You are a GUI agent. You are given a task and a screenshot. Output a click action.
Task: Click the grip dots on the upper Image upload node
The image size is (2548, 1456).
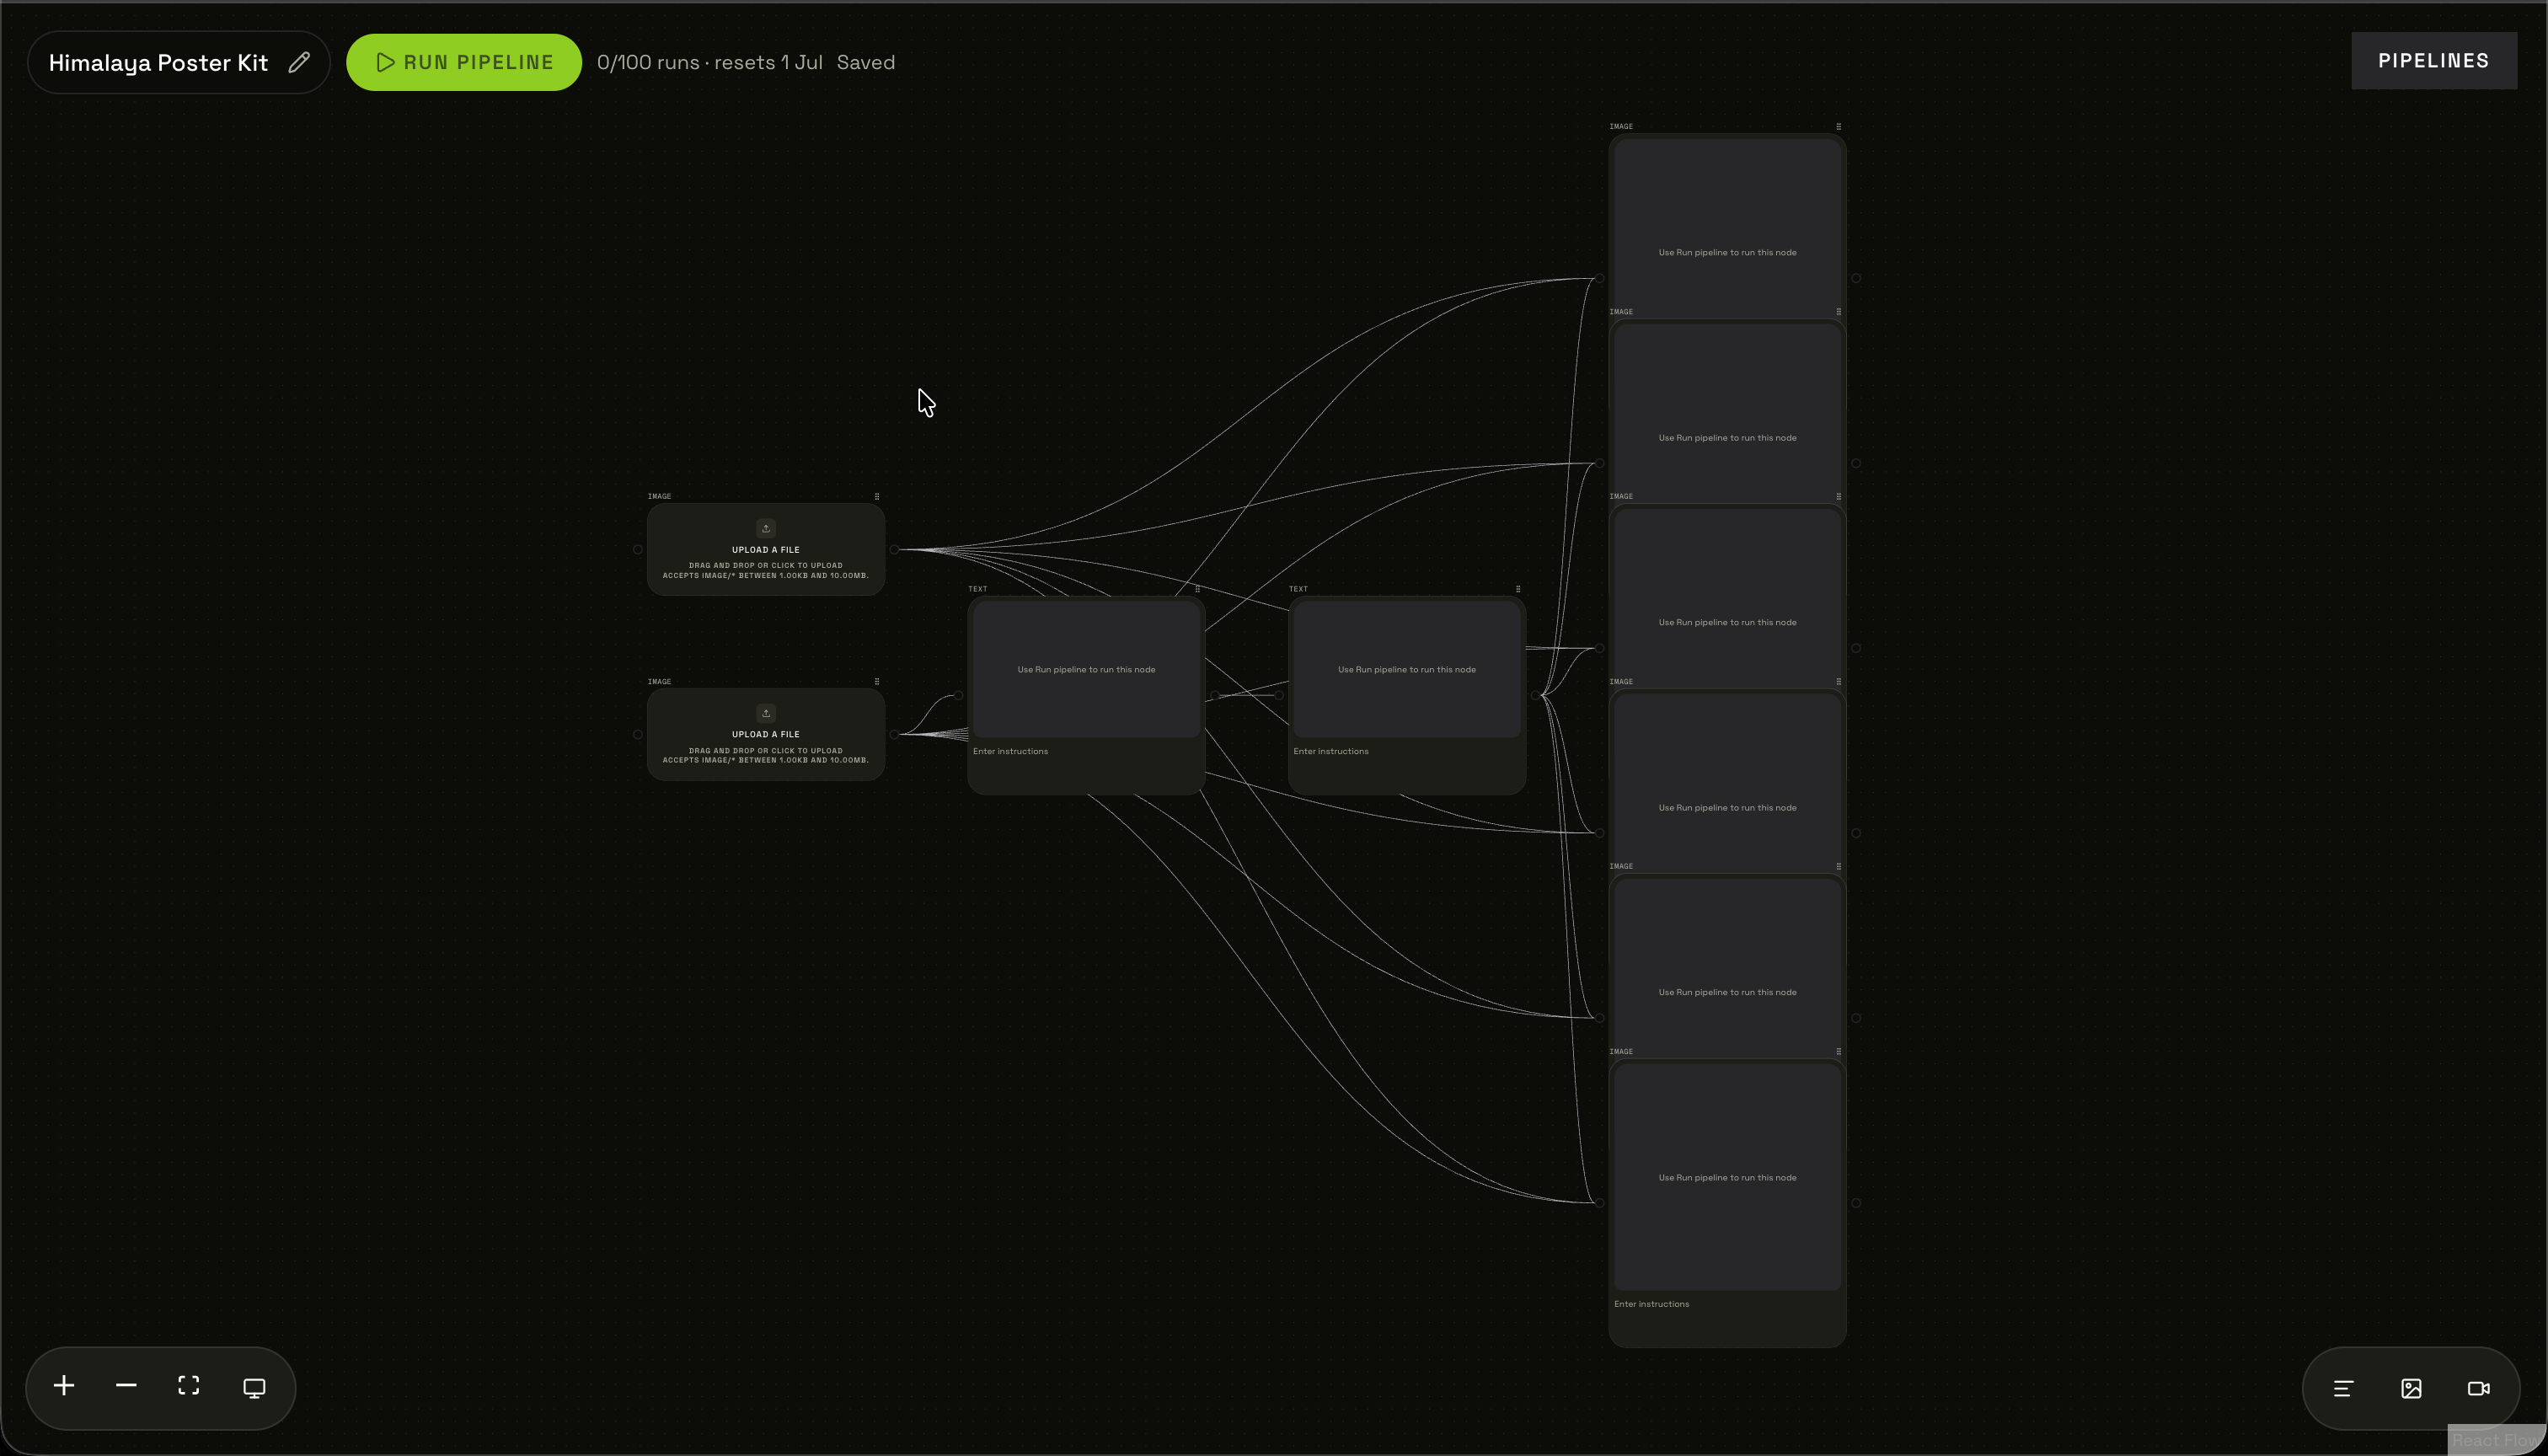click(x=877, y=496)
